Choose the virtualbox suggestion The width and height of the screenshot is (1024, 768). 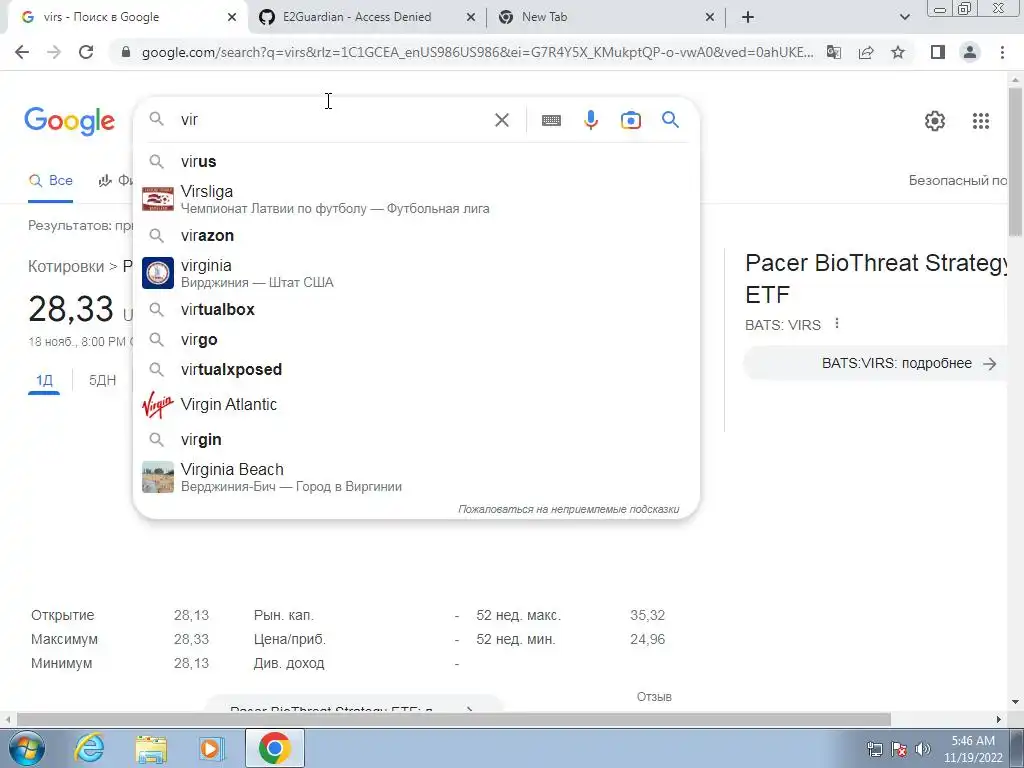pyautogui.click(x=416, y=310)
